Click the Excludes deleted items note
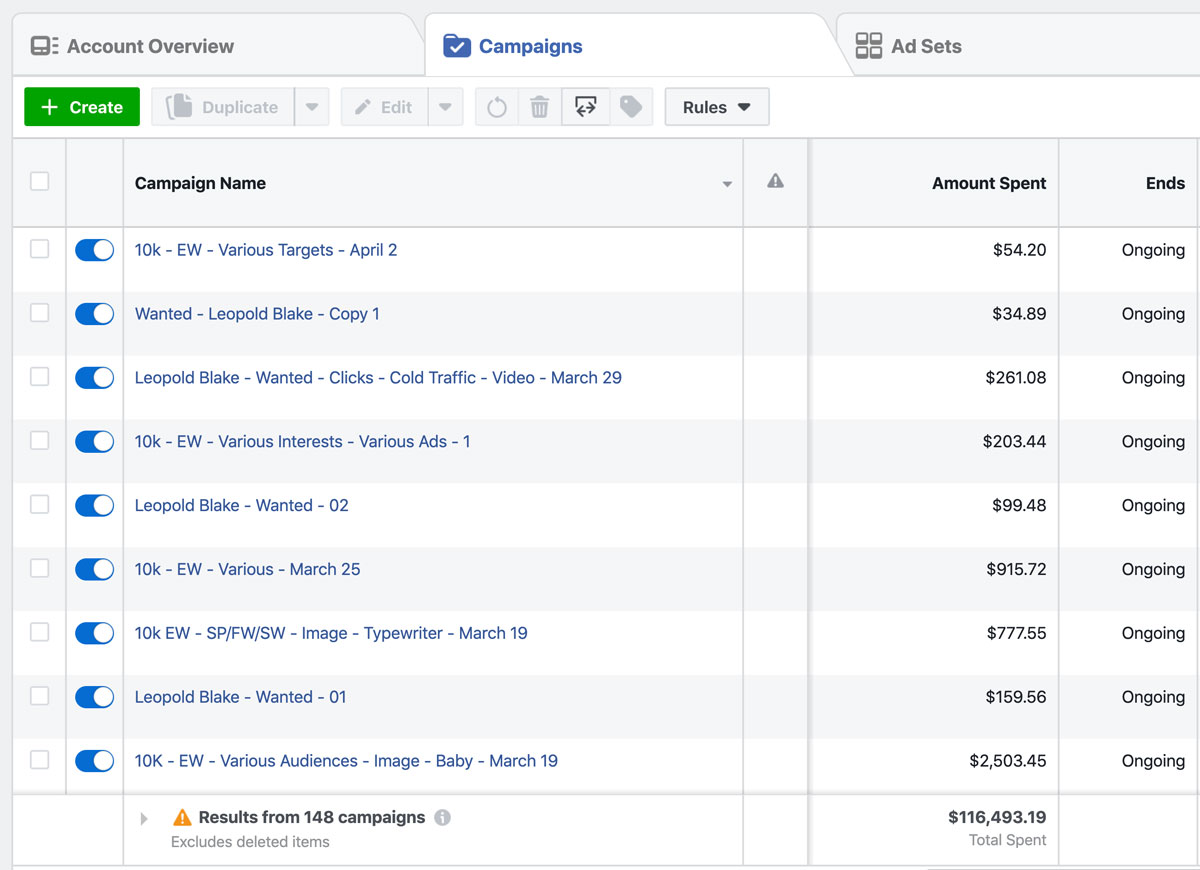This screenshot has width=1200, height=870. pyautogui.click(x=250, y=842)
